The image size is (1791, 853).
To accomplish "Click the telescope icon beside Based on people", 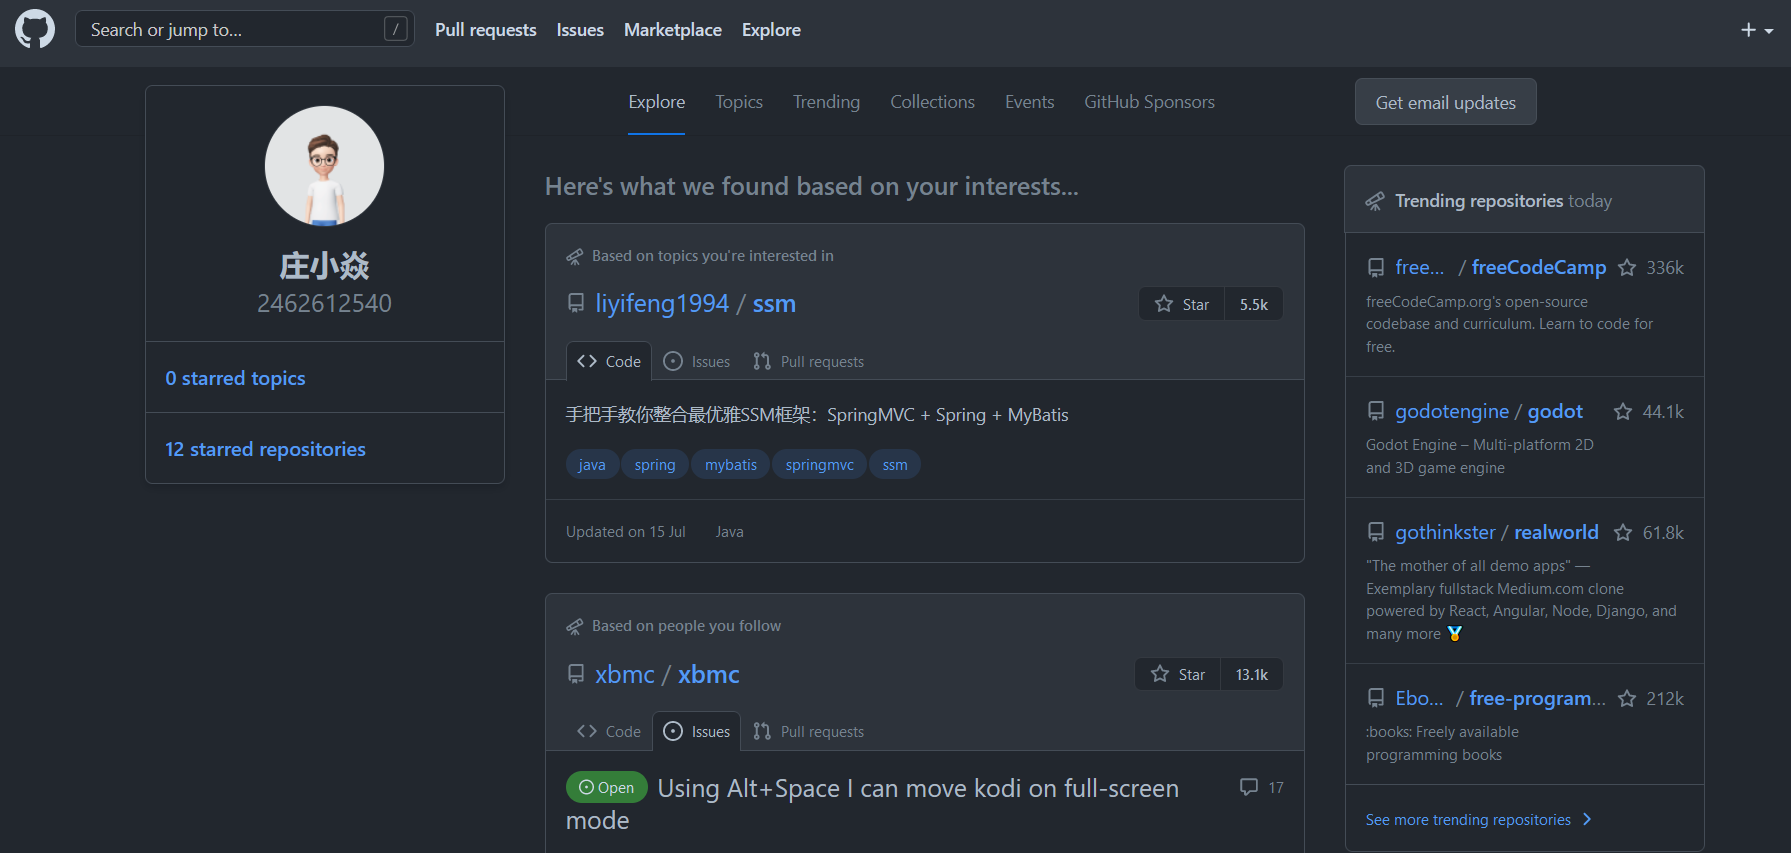I will coord(574,626).
